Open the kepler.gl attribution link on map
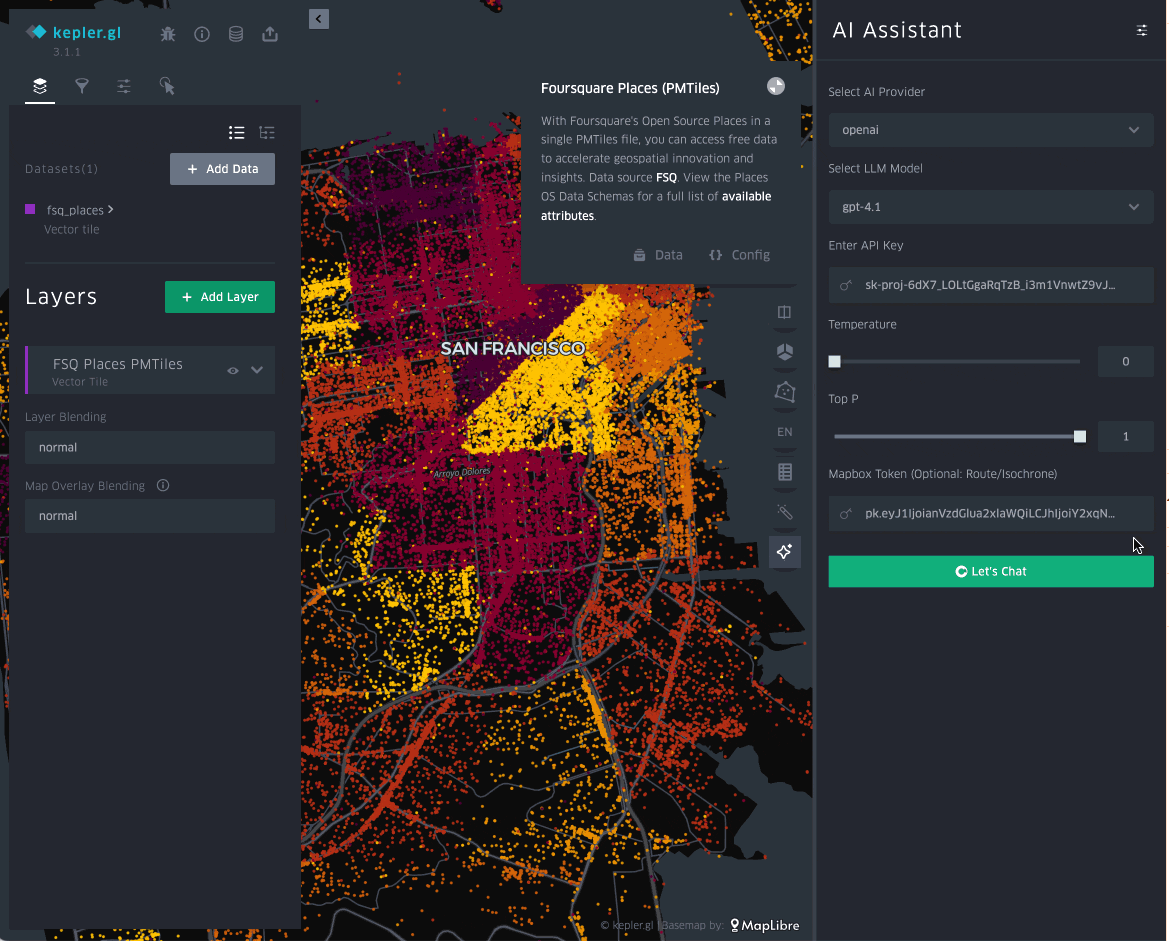The height and width of the screenshot is (941, 1169). coord(627,925)
